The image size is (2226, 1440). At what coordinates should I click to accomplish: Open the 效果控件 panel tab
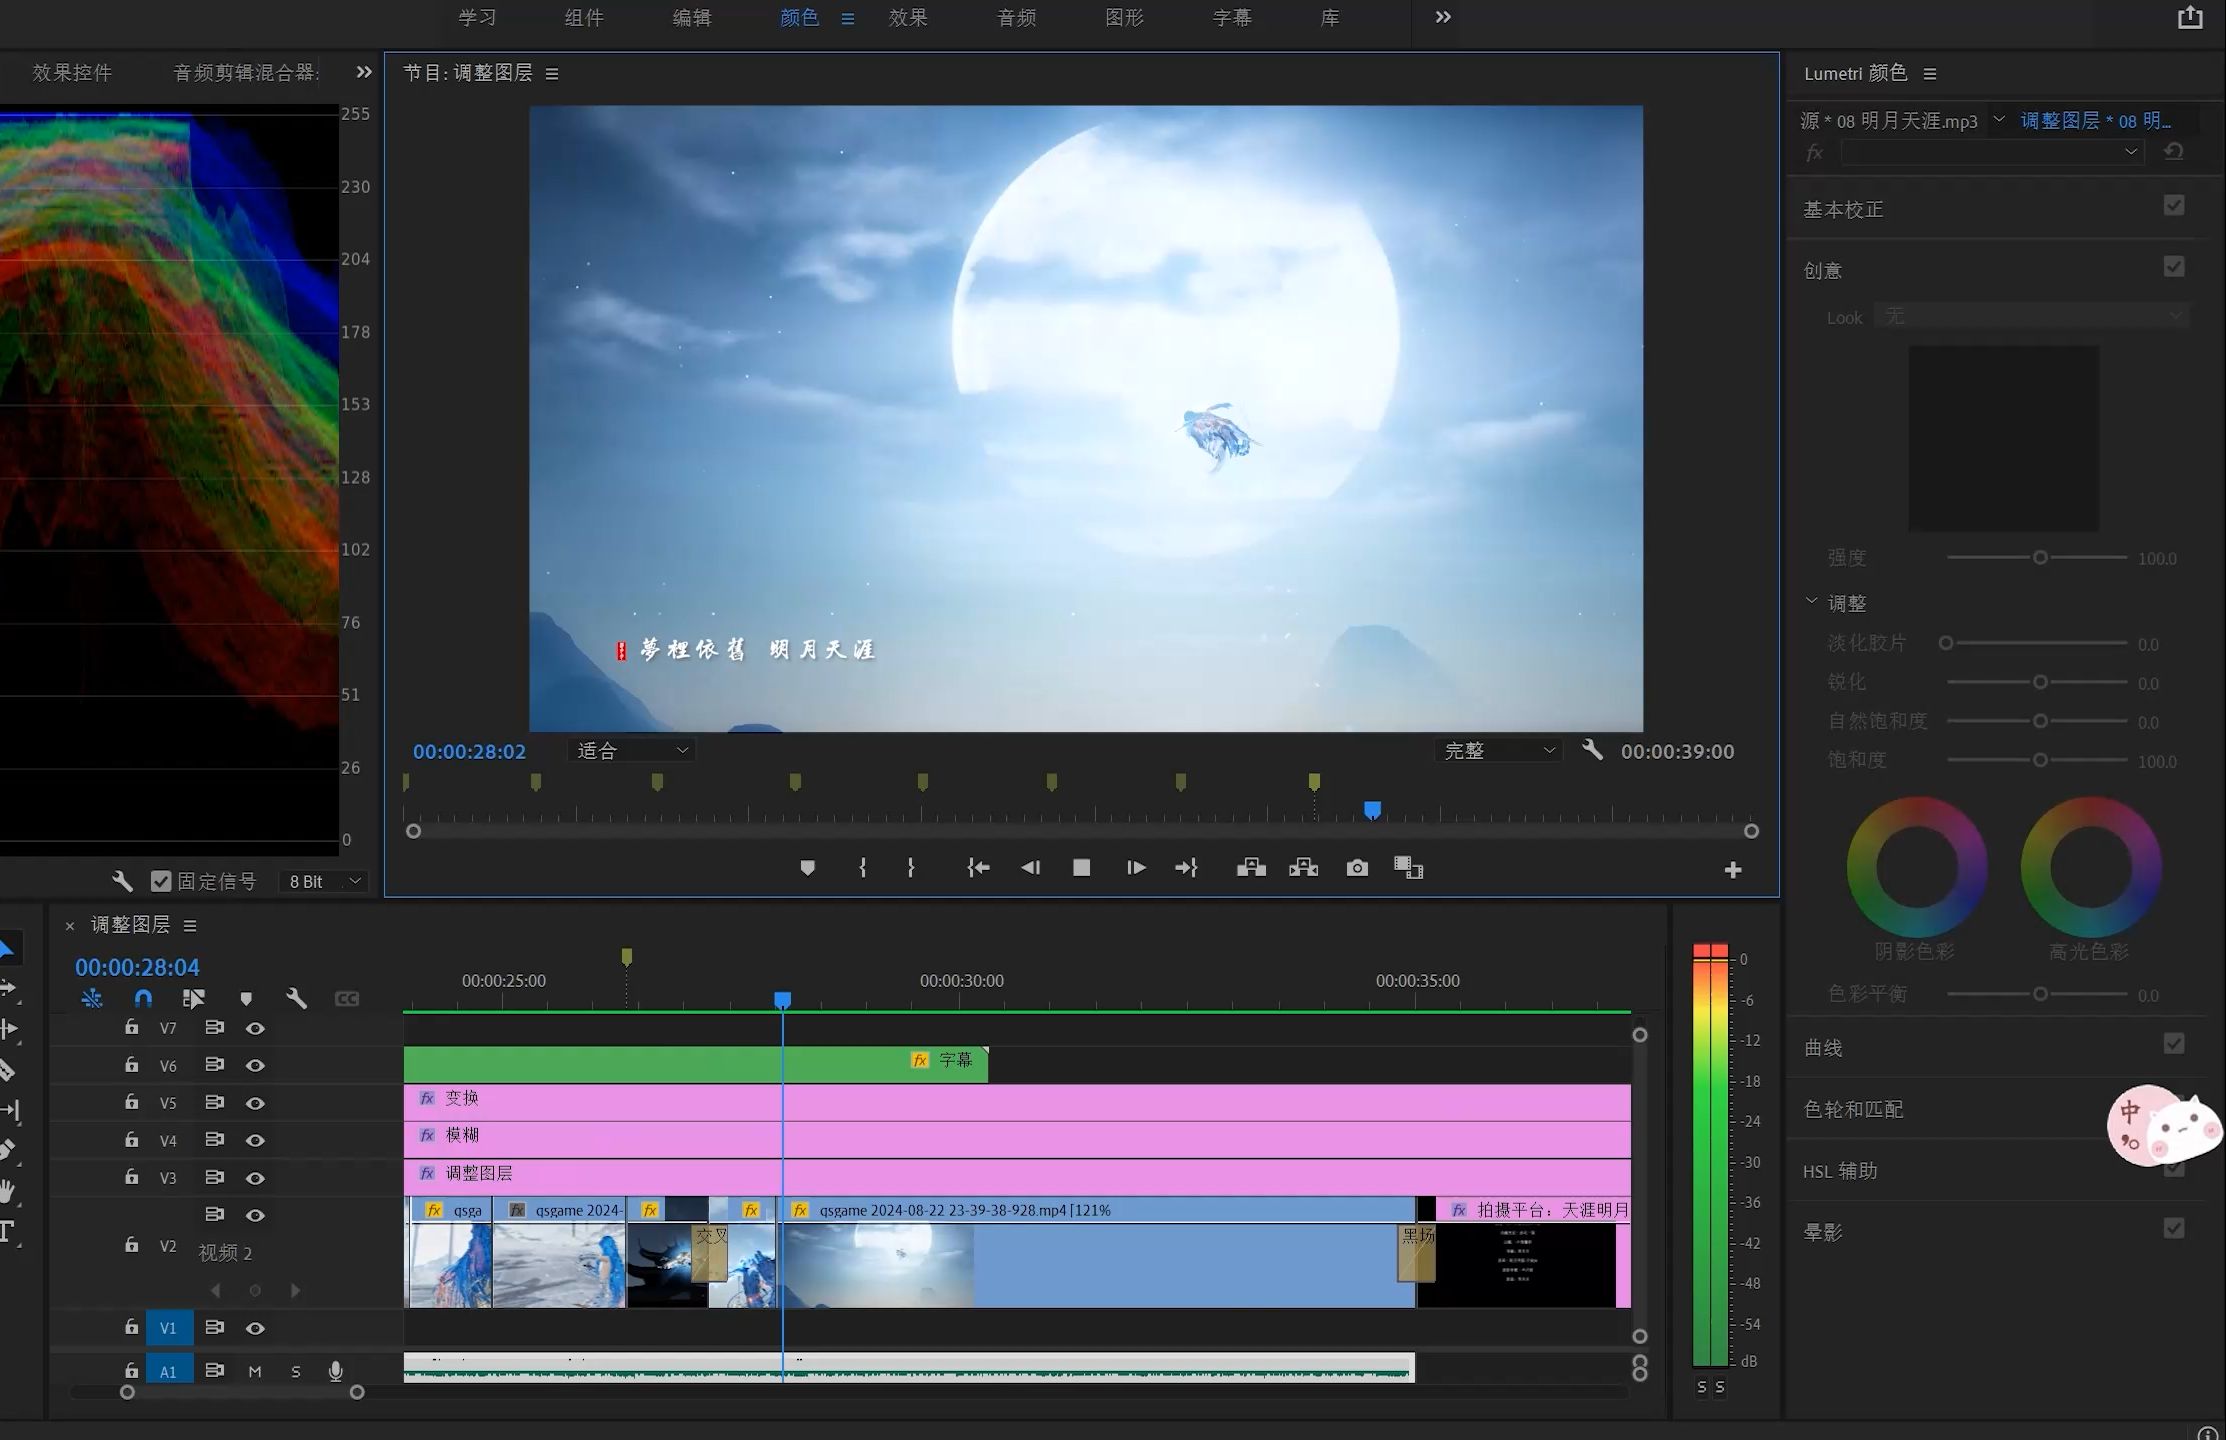tap(72, 72)
